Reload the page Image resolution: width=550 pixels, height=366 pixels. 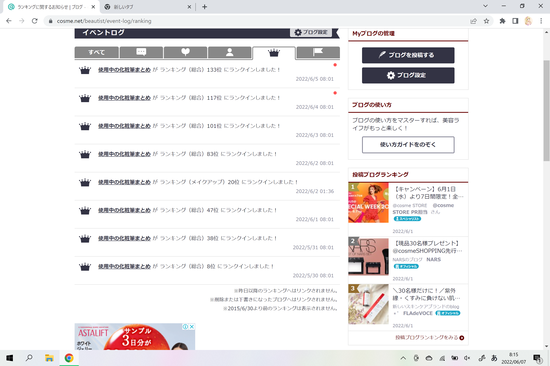coord(34,21)
